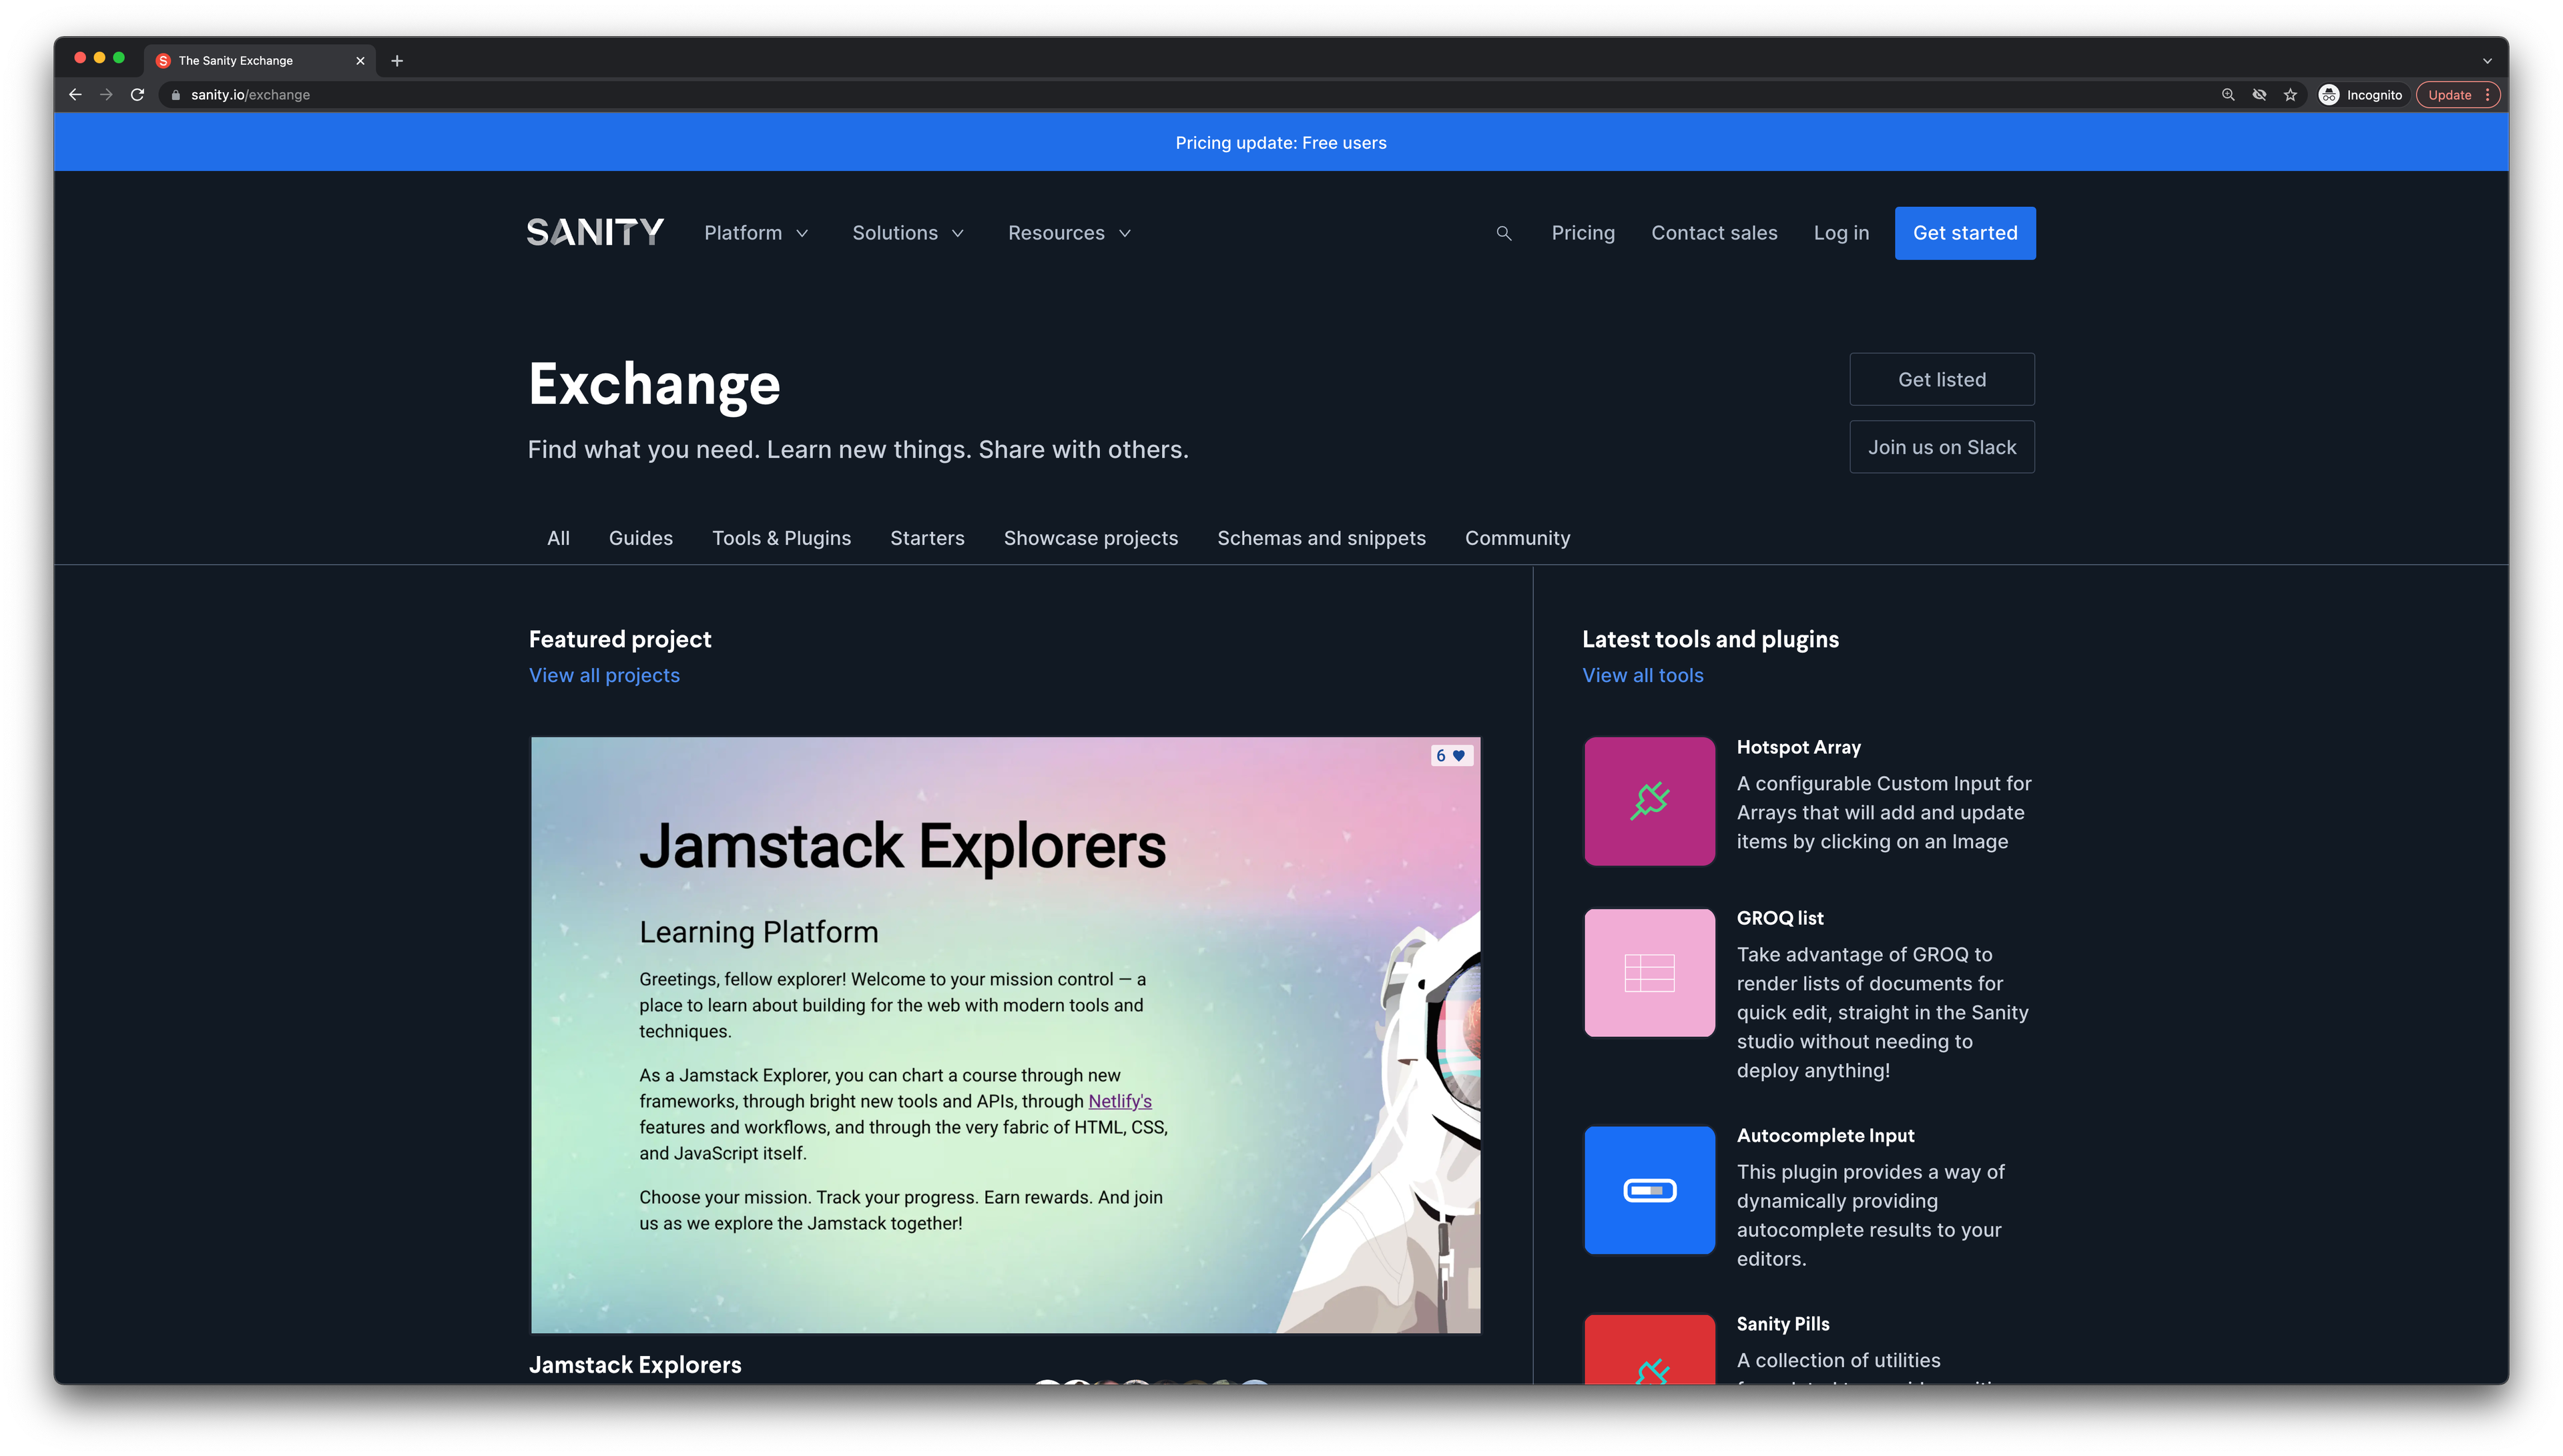Click the browser back arrow

click(x=75, y=95)
